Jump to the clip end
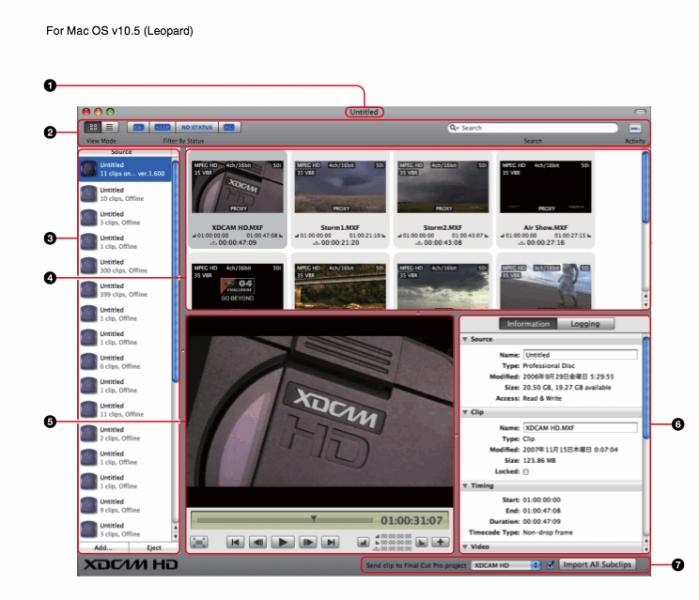 (x=331, y=542)
